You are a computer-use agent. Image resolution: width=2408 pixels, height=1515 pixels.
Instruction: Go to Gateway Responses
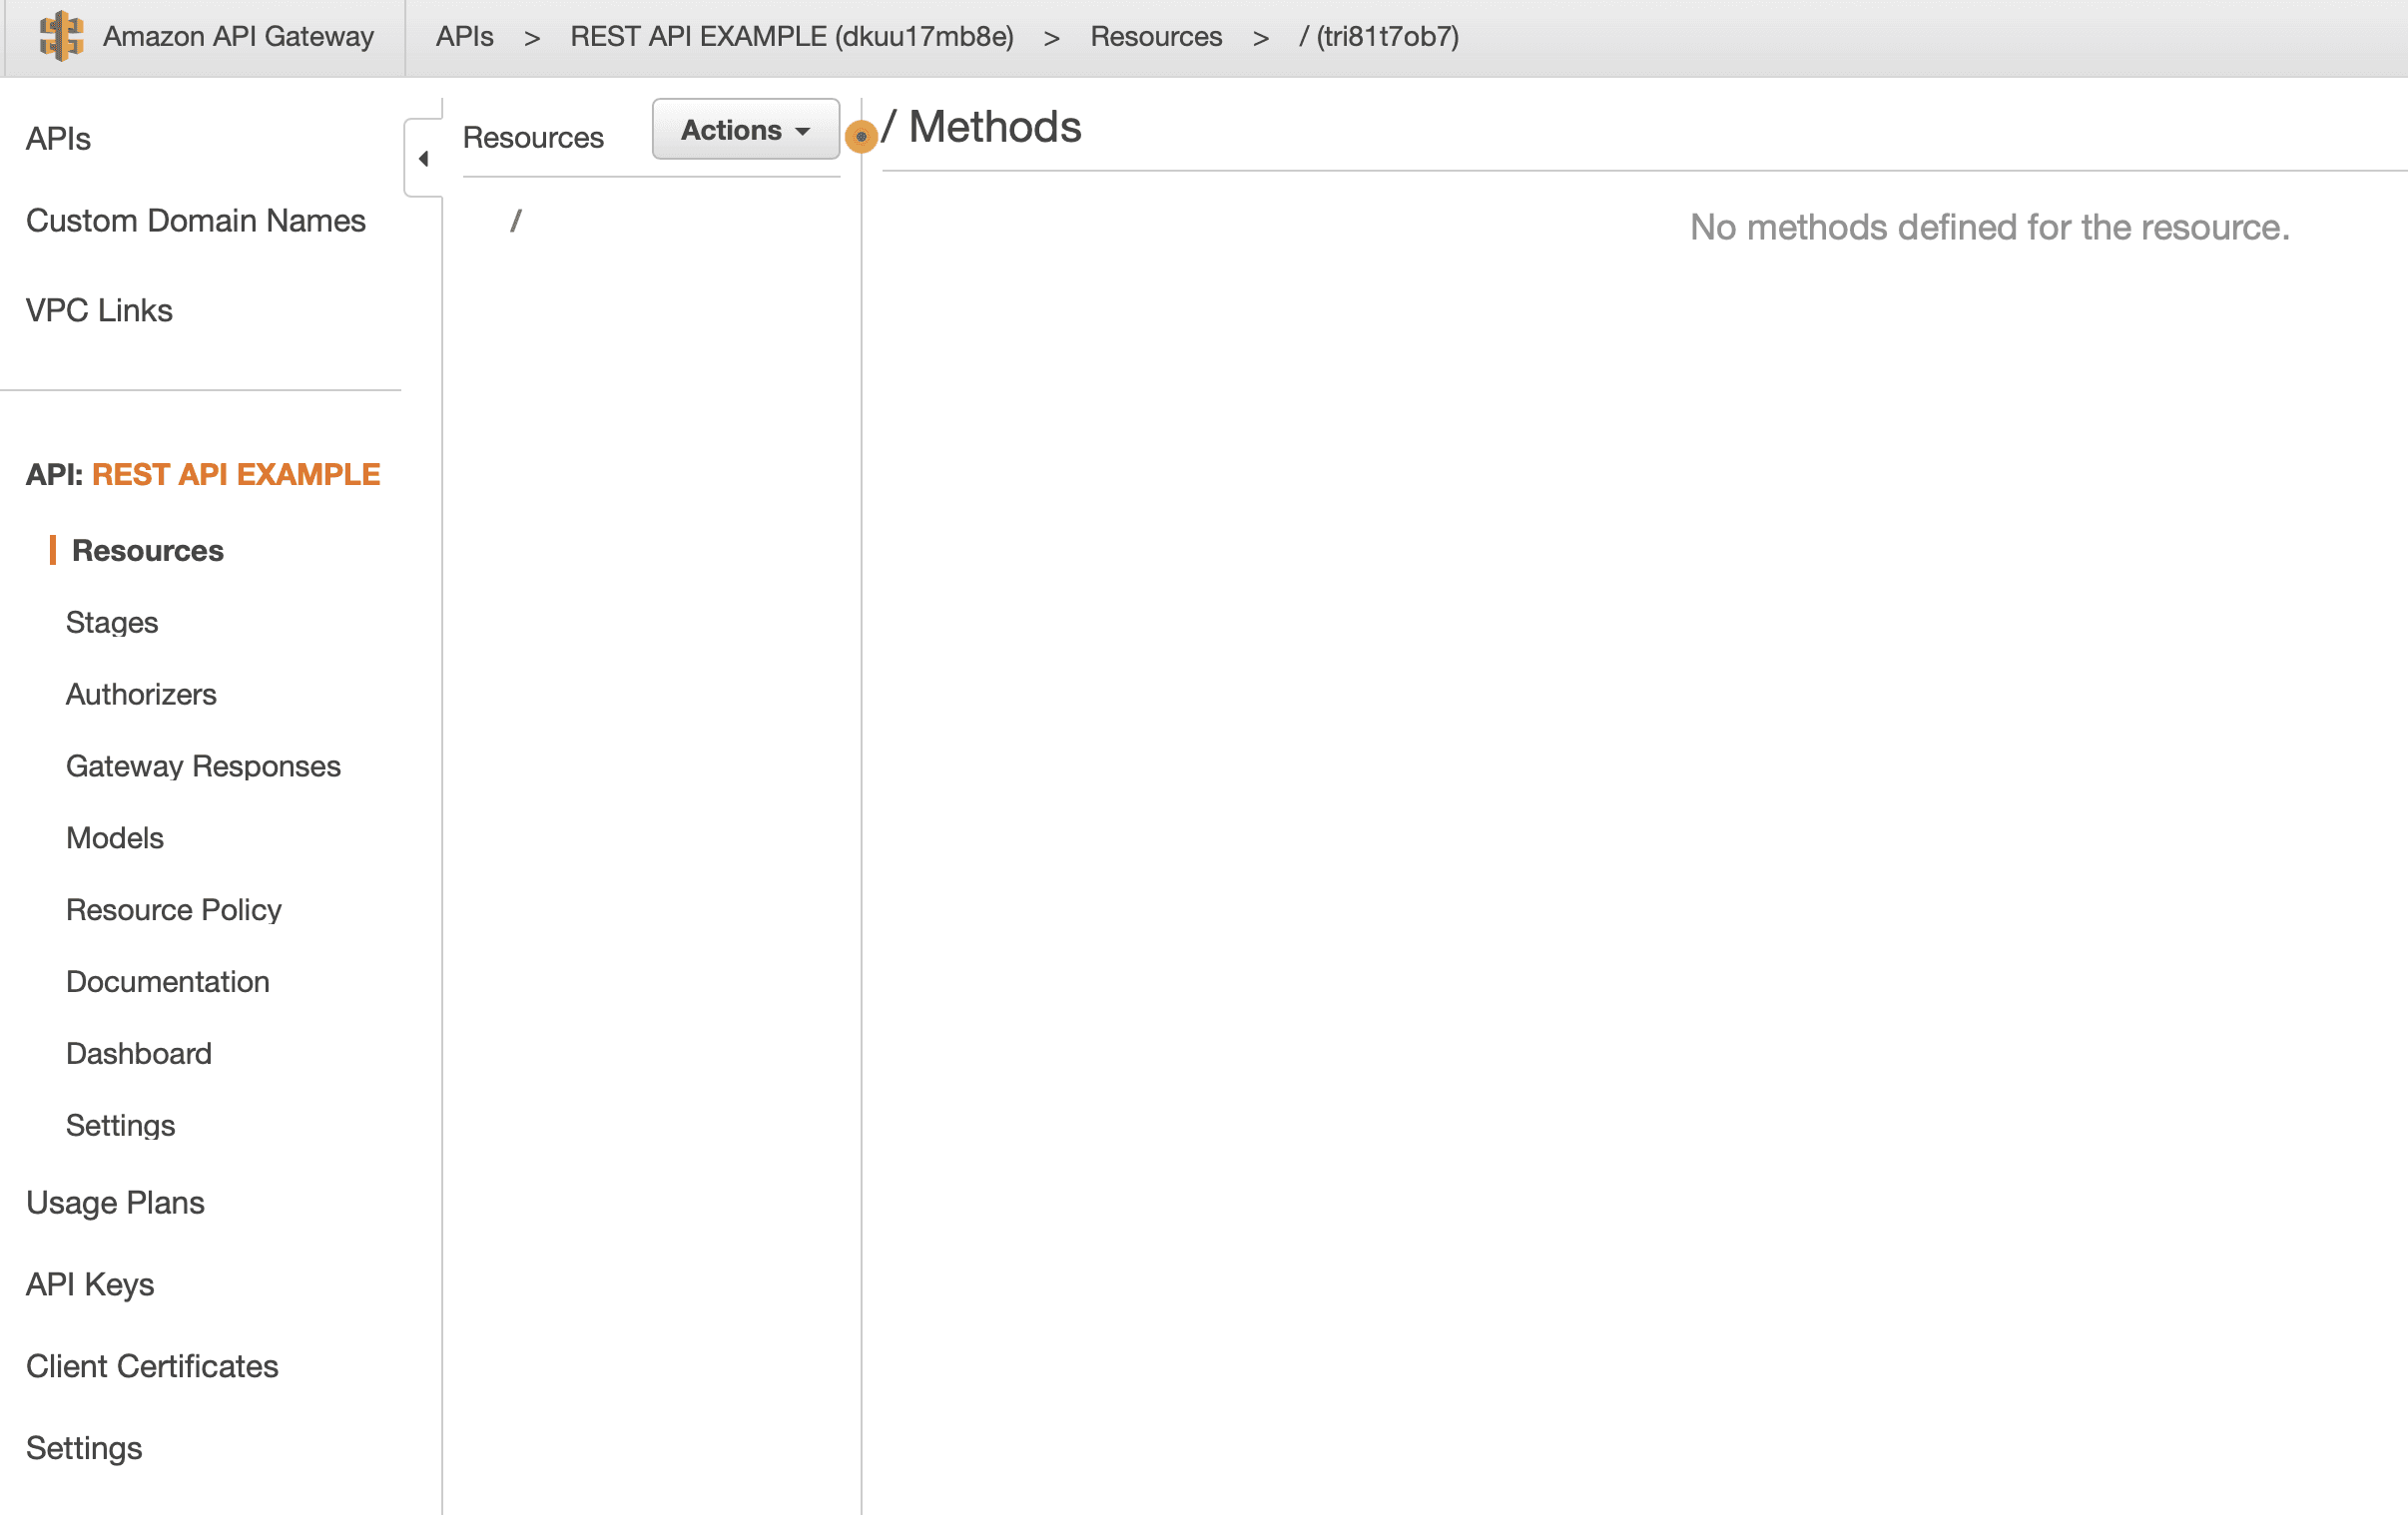[x=203, y=767]
